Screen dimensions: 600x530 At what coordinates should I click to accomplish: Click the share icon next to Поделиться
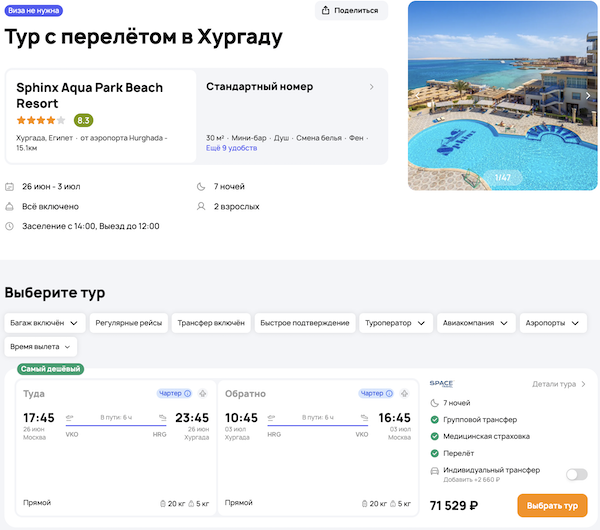point(327,11)
